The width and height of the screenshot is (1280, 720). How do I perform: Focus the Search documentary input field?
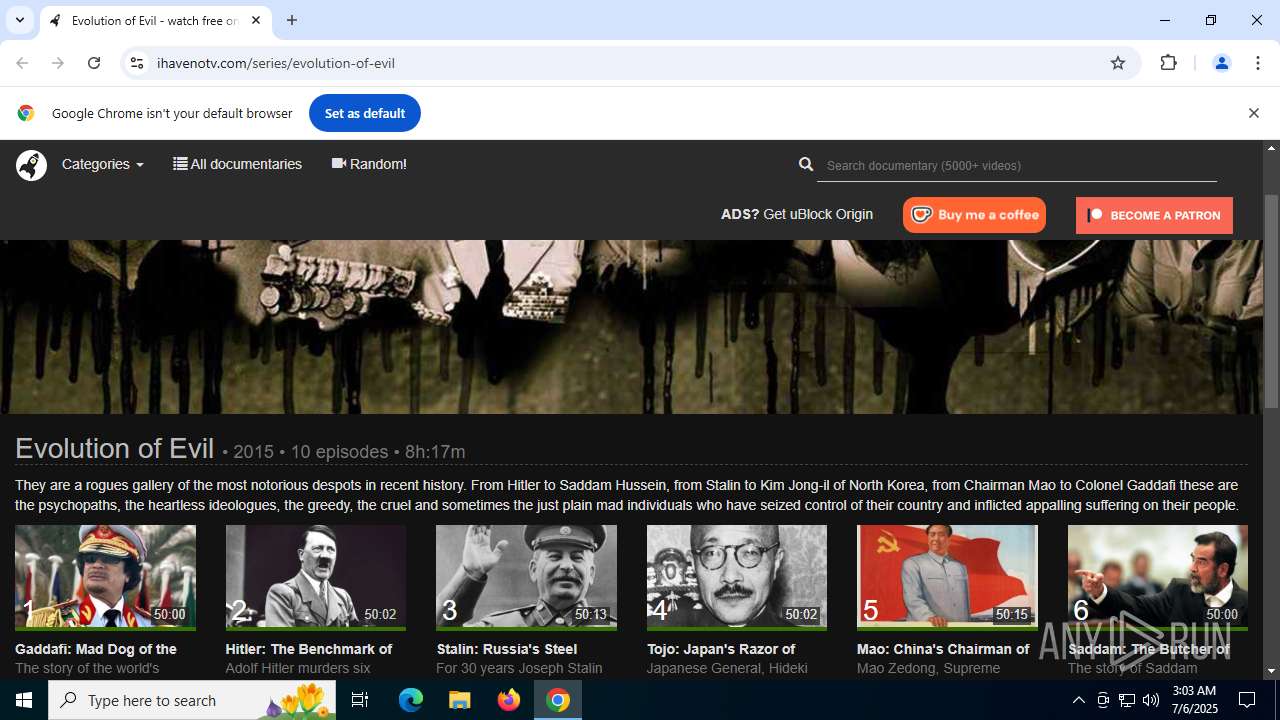pyautogui.click(x=1016, y=166)
